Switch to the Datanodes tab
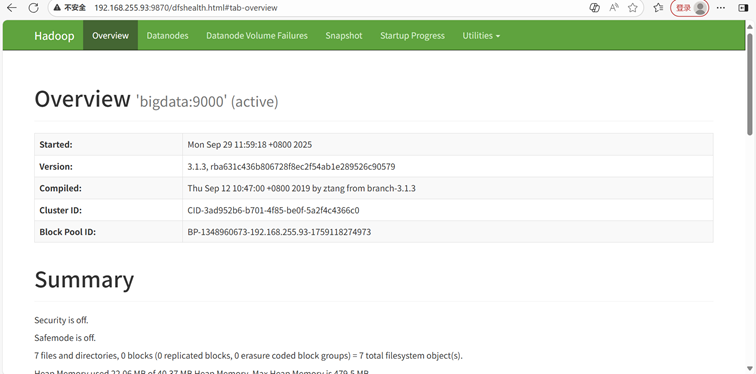Image resolution: width=756 pixels, height=374 pixels. tap(167, 36)
